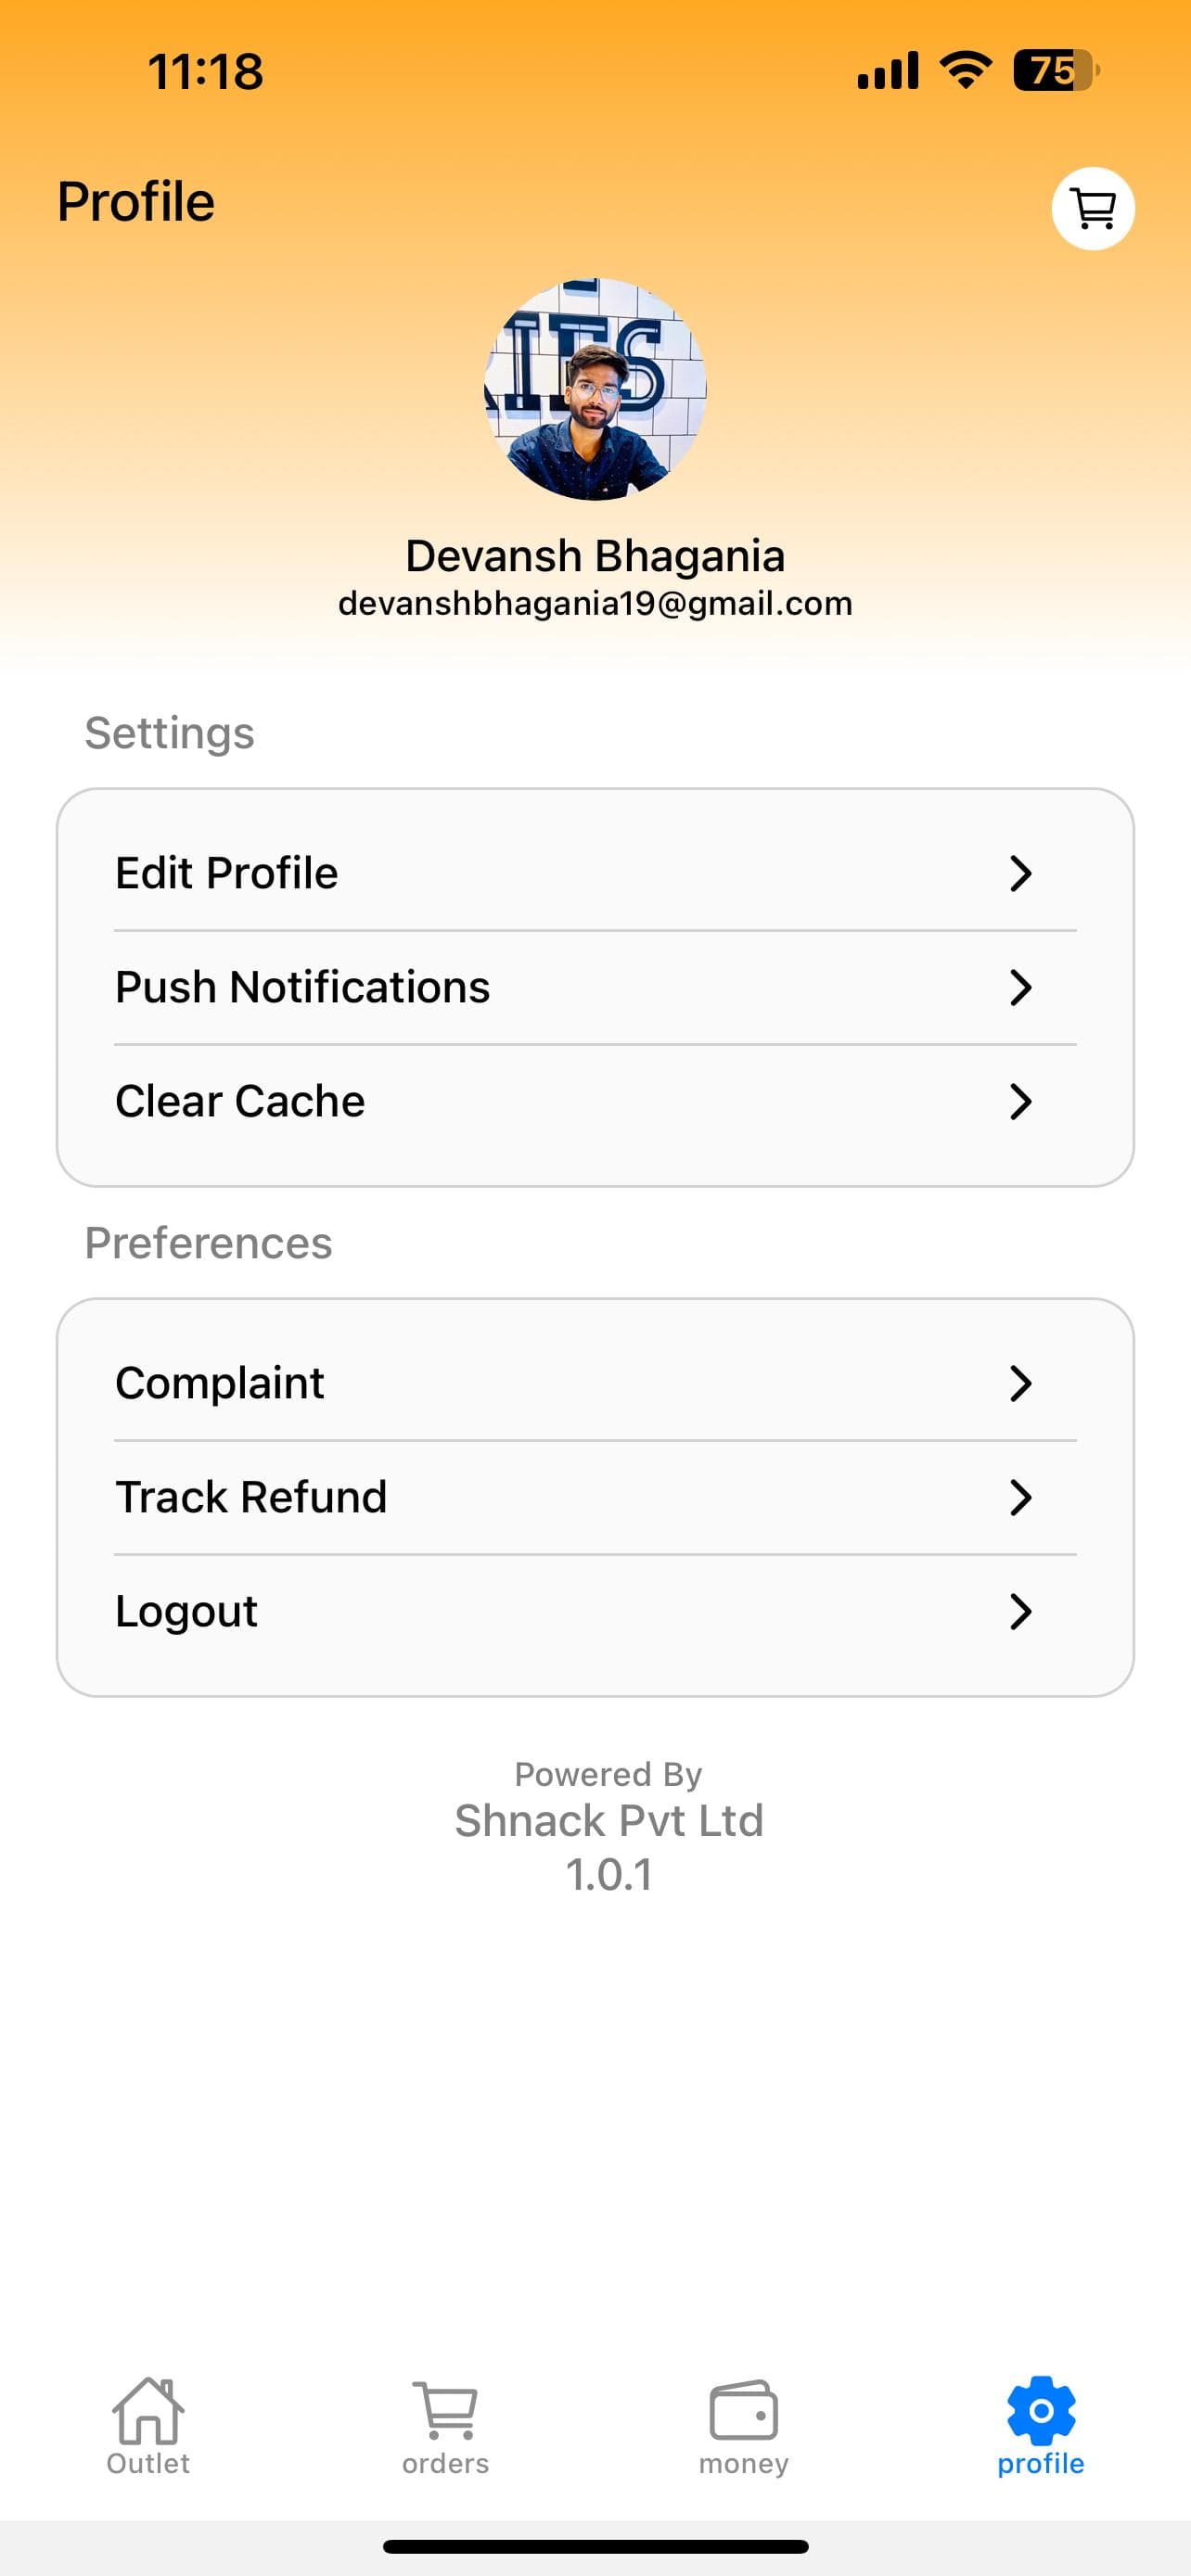Tap the battery indicator in status bar
This screenshot has height=2576, width=1191.
1056,70
